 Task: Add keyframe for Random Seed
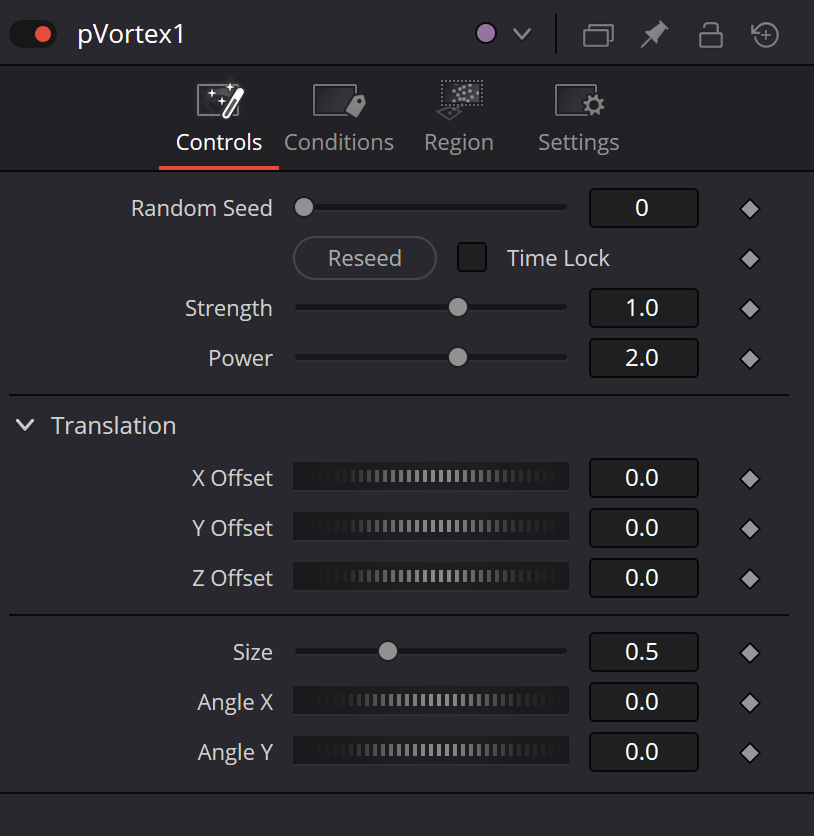[x=749, y=208]
